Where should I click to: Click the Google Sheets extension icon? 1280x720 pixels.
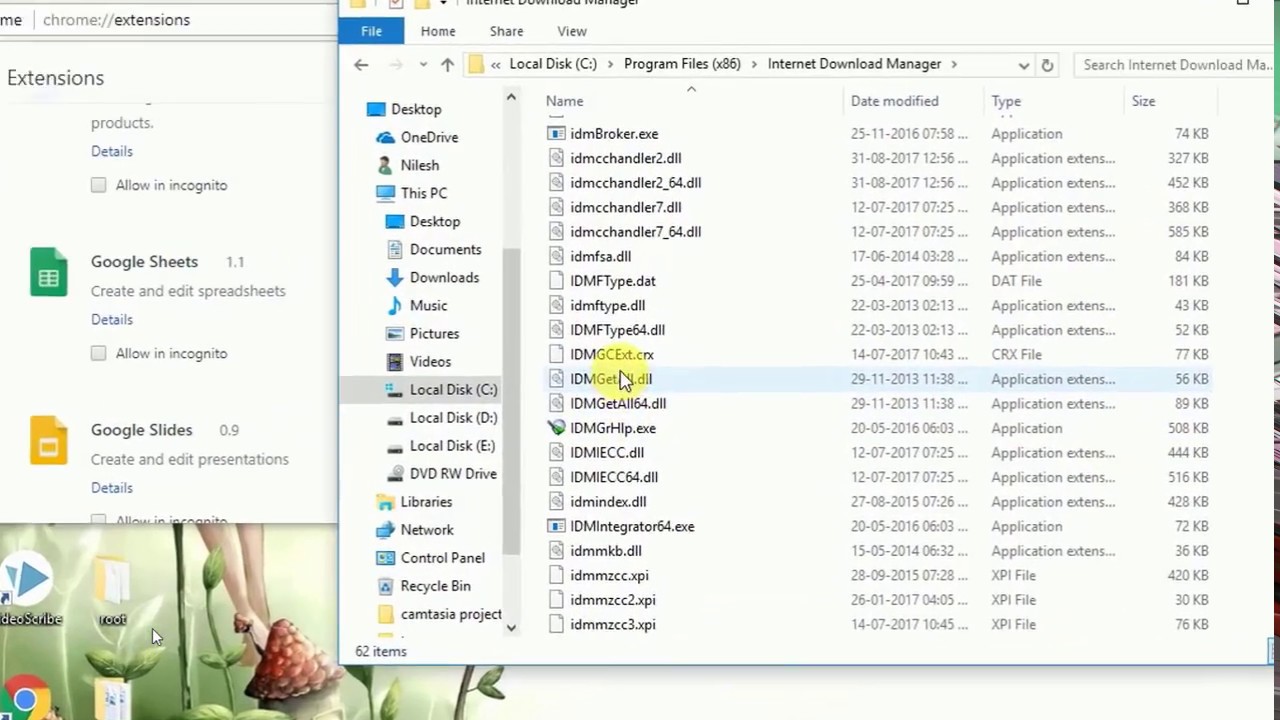click(x=48, y=272)
